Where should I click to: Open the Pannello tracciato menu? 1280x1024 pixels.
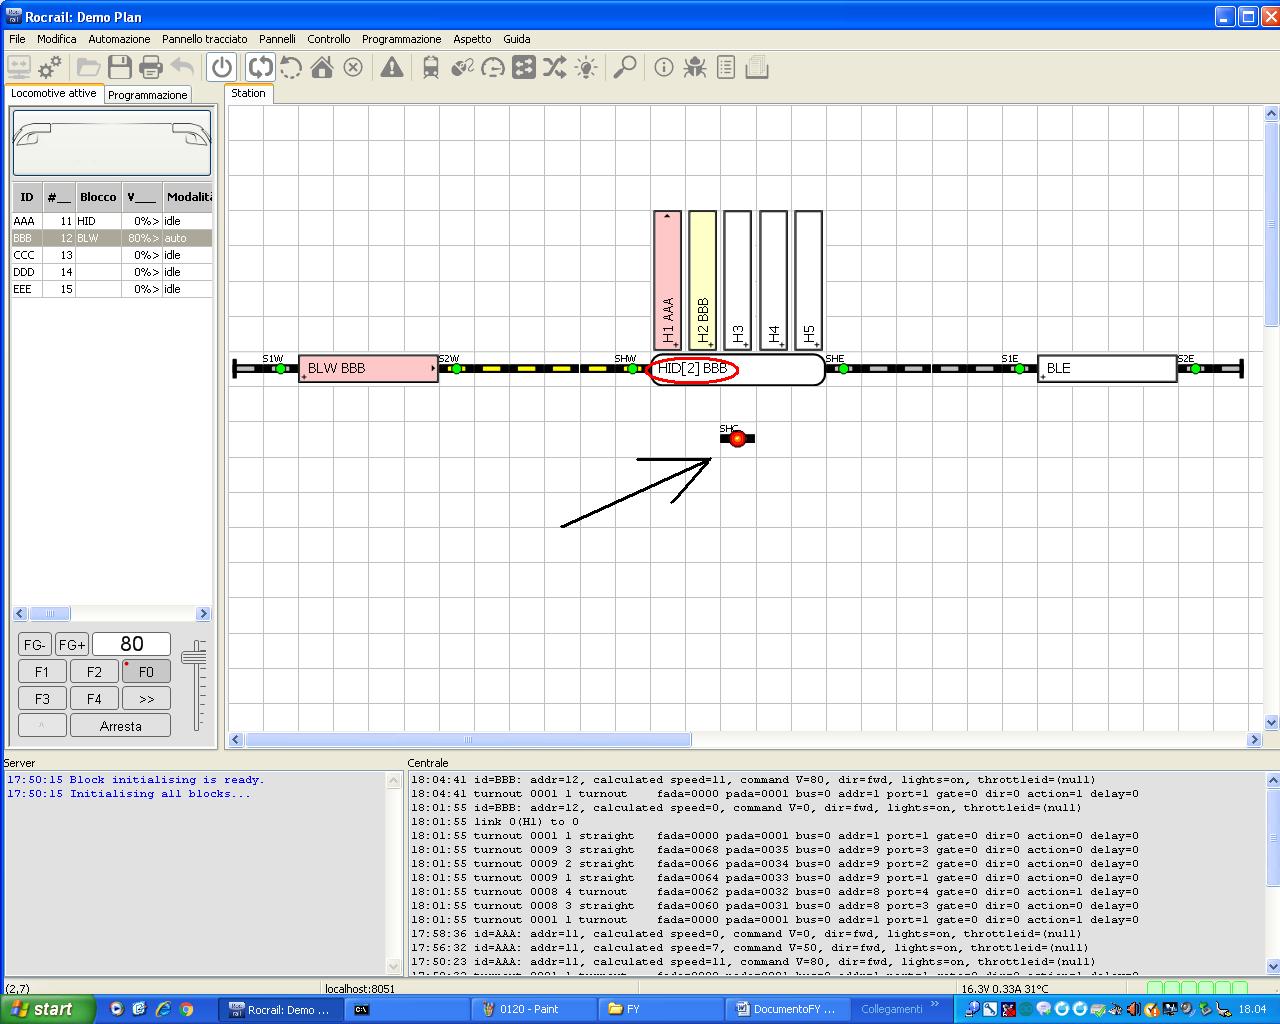pos(205,39)
